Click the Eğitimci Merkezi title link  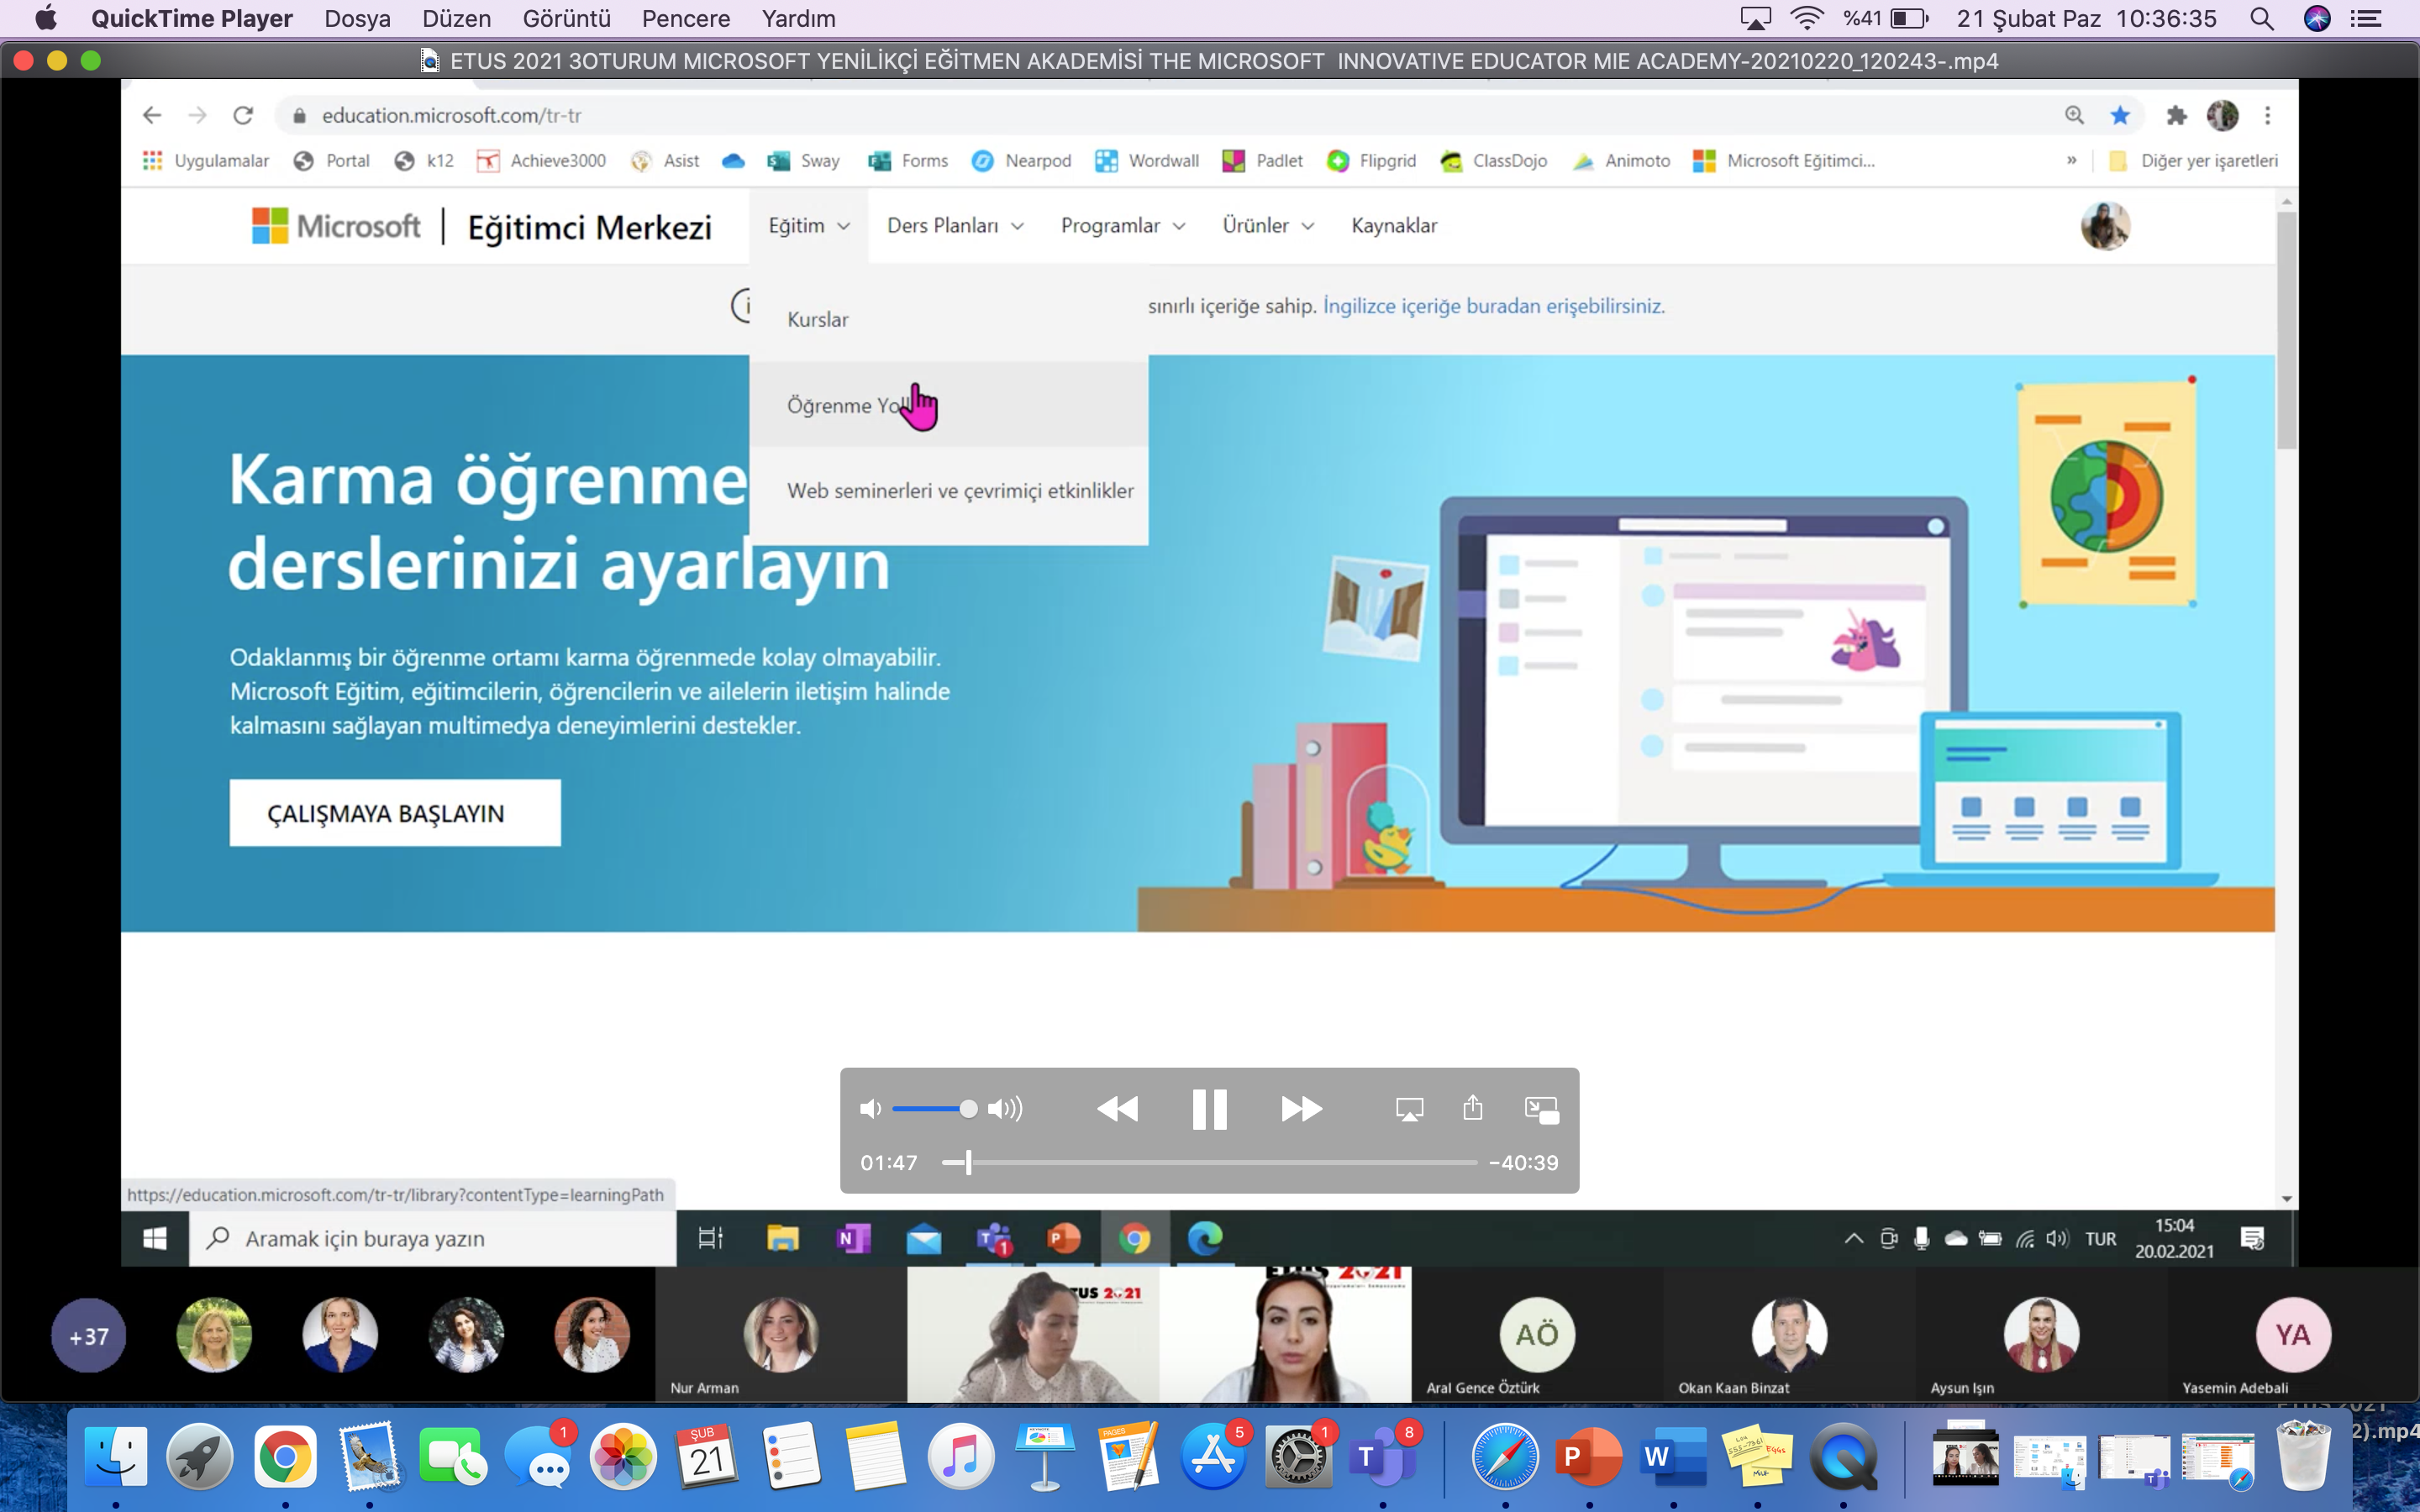(x=589, y=227)
